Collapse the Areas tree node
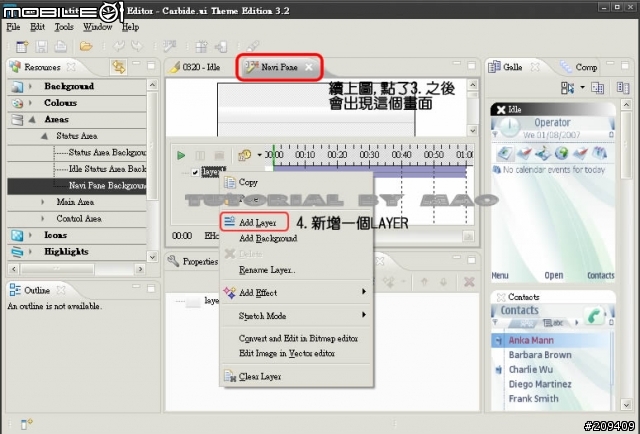This screenshot has width=640, height=434. [x=32, y=120]
